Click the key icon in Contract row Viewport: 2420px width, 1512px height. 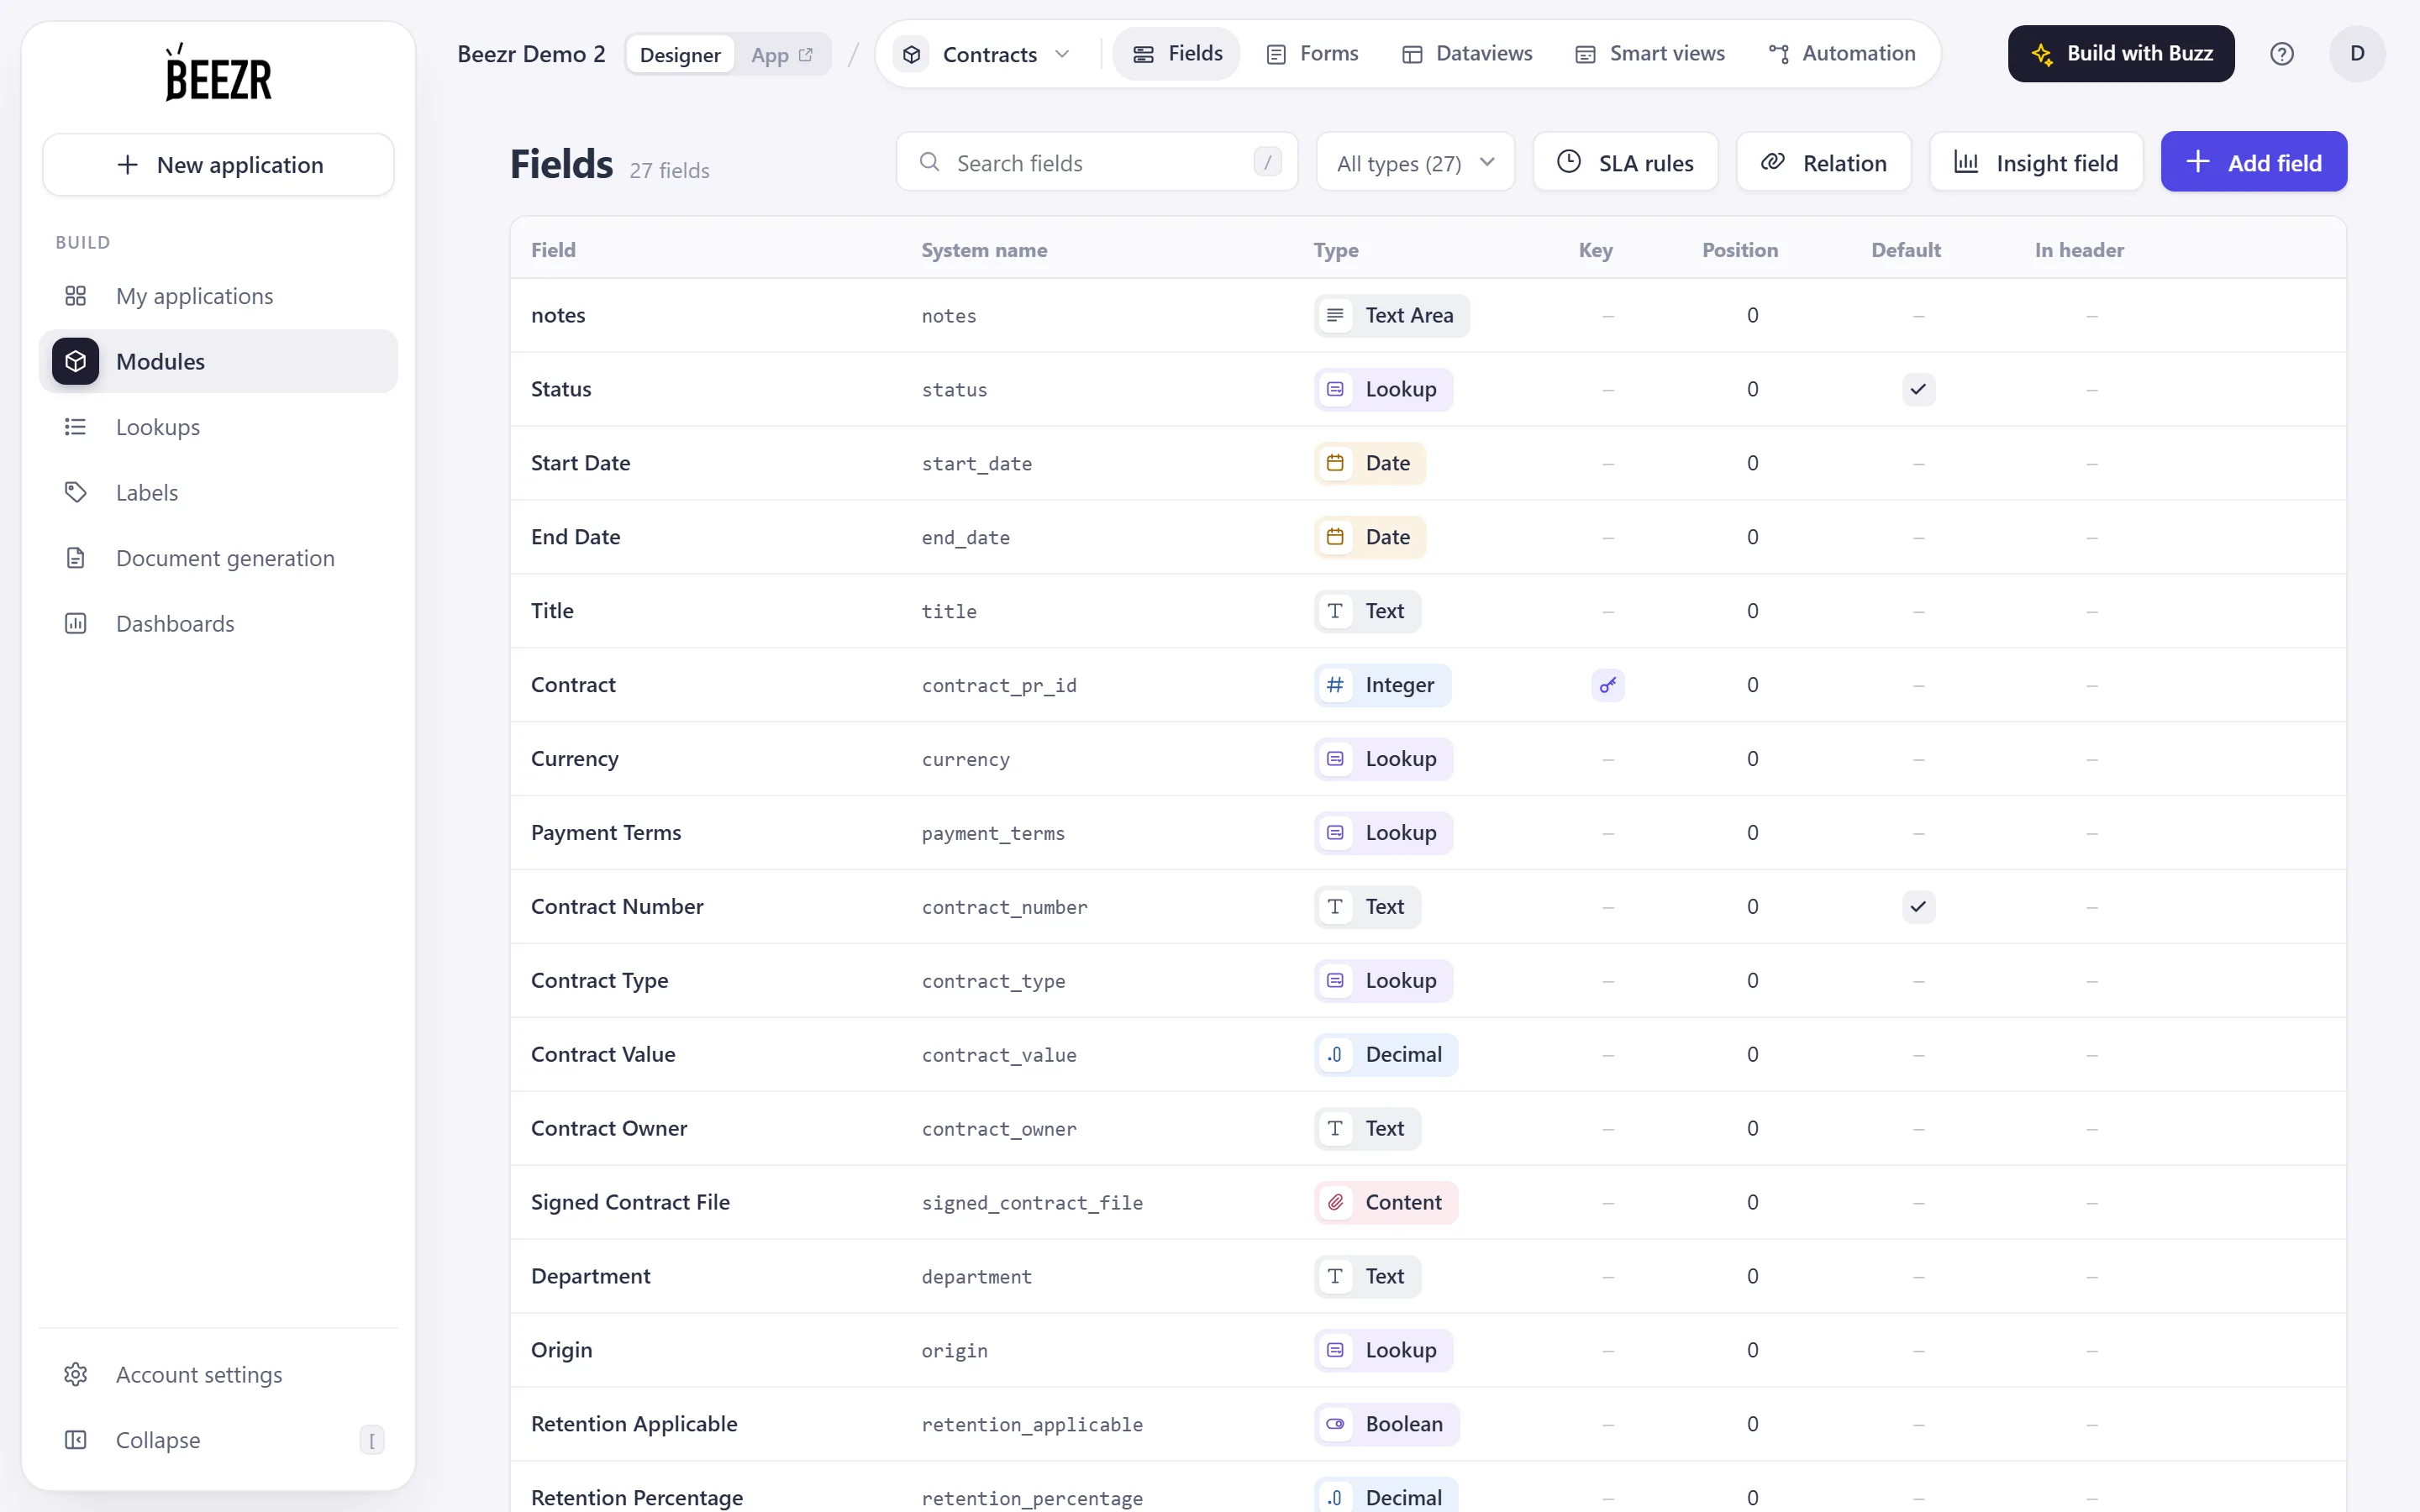click(1608, 685)
